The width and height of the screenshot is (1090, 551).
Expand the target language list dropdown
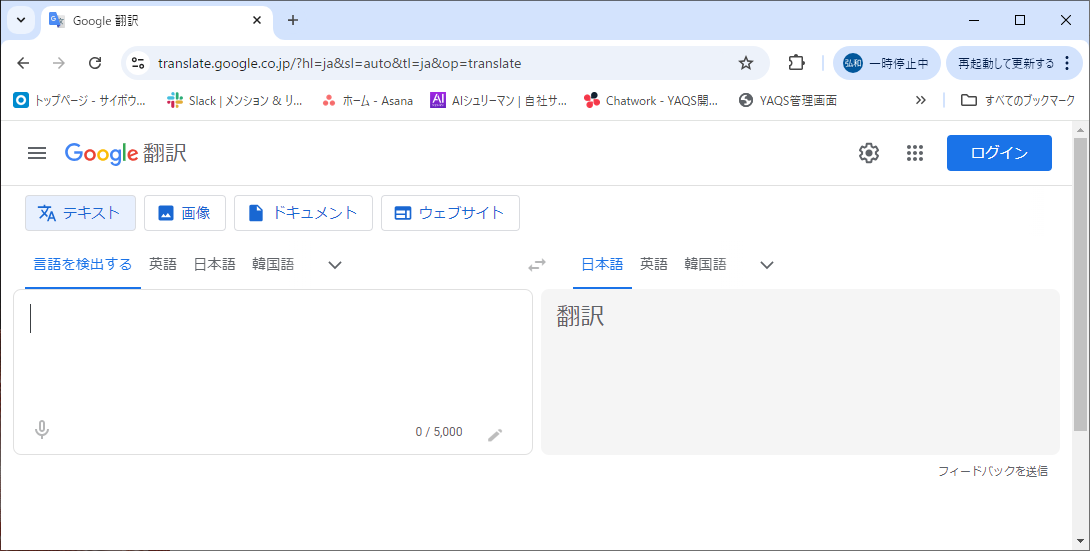(x=767, y=265)
